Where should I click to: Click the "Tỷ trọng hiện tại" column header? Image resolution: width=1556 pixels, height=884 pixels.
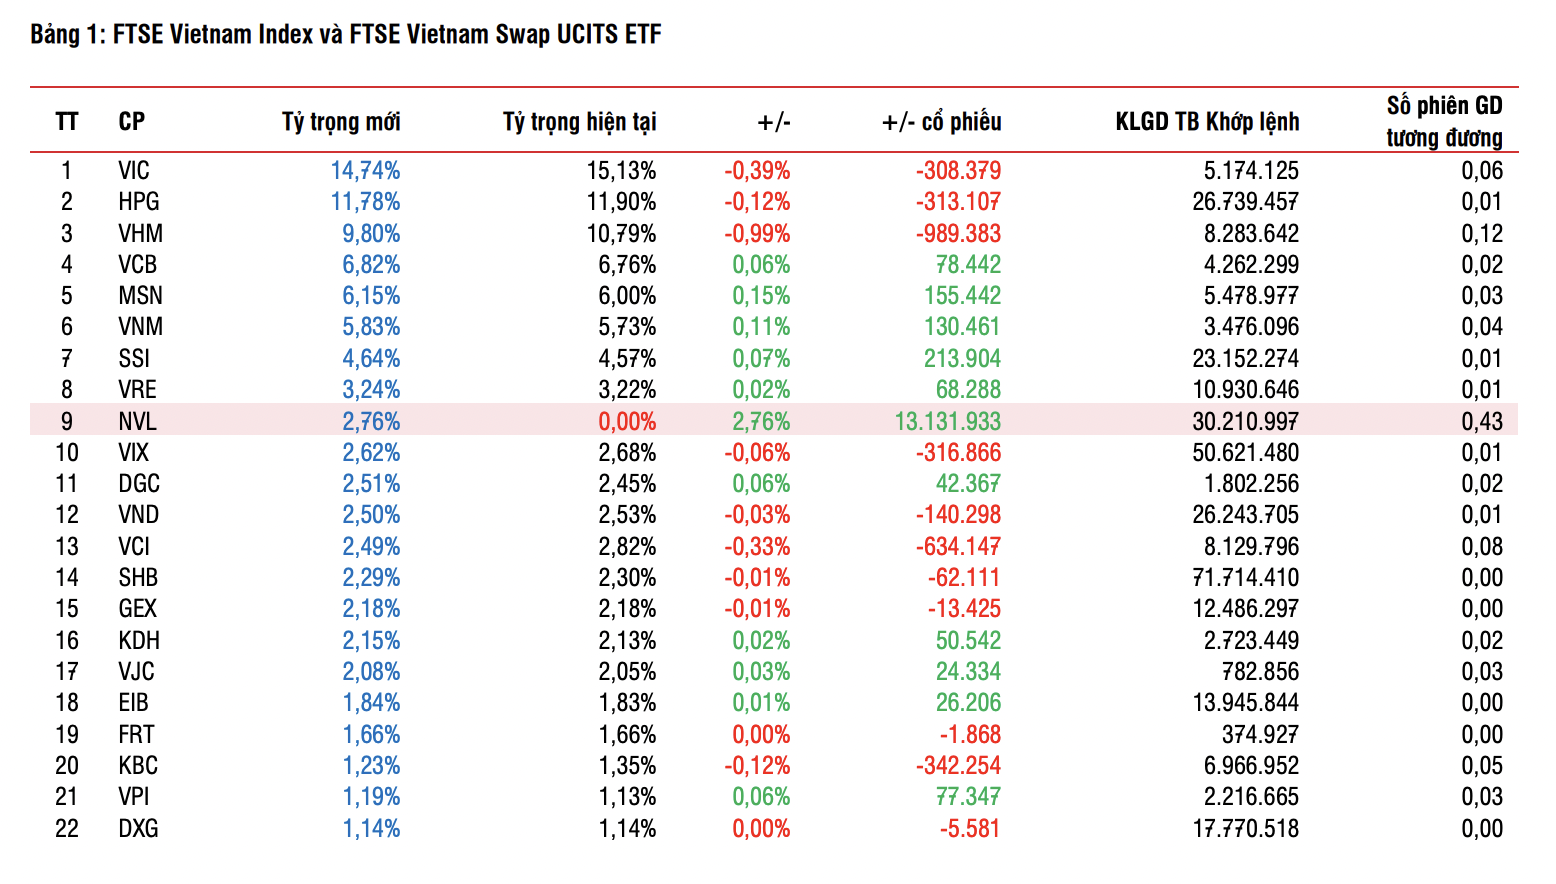click(579, 122)
